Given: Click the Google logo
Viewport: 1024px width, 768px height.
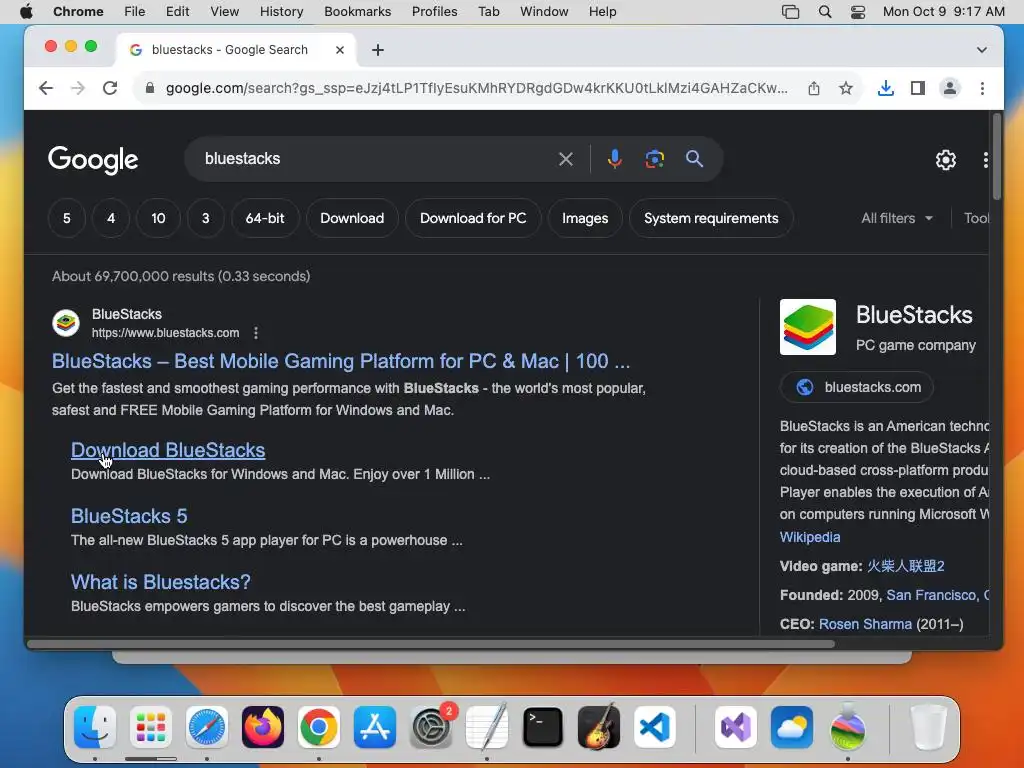Looking at the screenshot, I should pyautogui.click(x=93, y=160).
